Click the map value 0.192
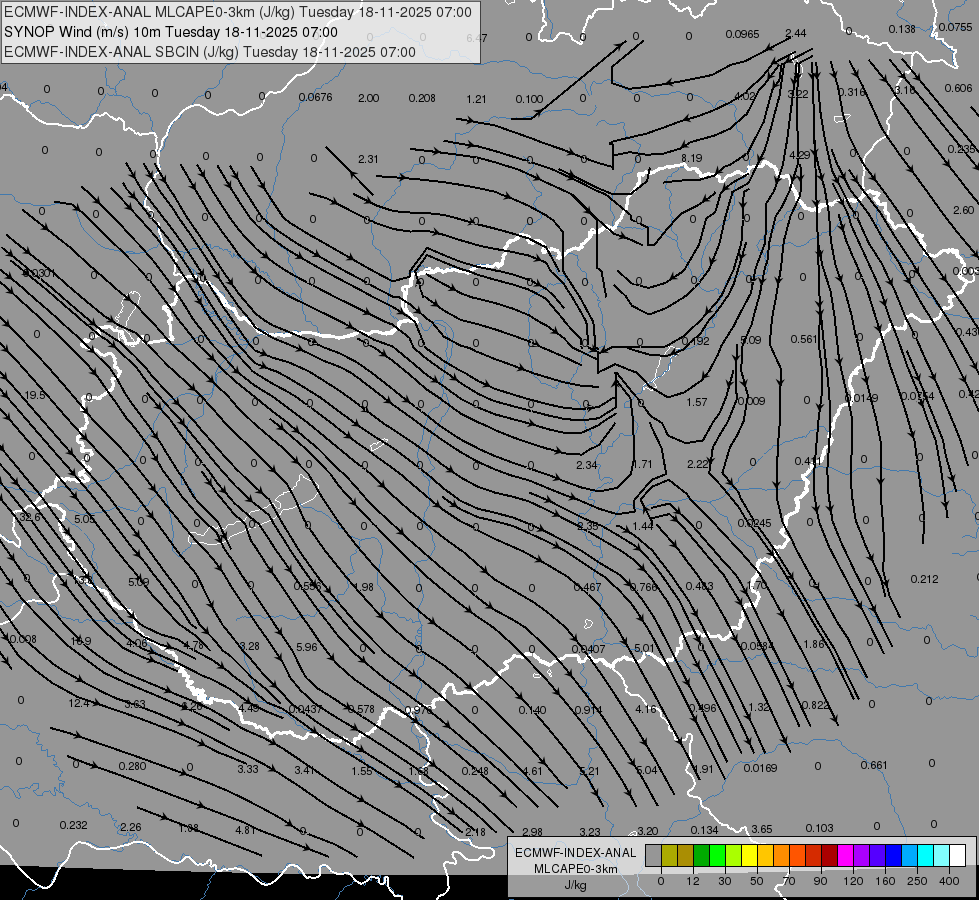Image resolution: width=979 pixels, height=900 pixels. coord(696,341)
